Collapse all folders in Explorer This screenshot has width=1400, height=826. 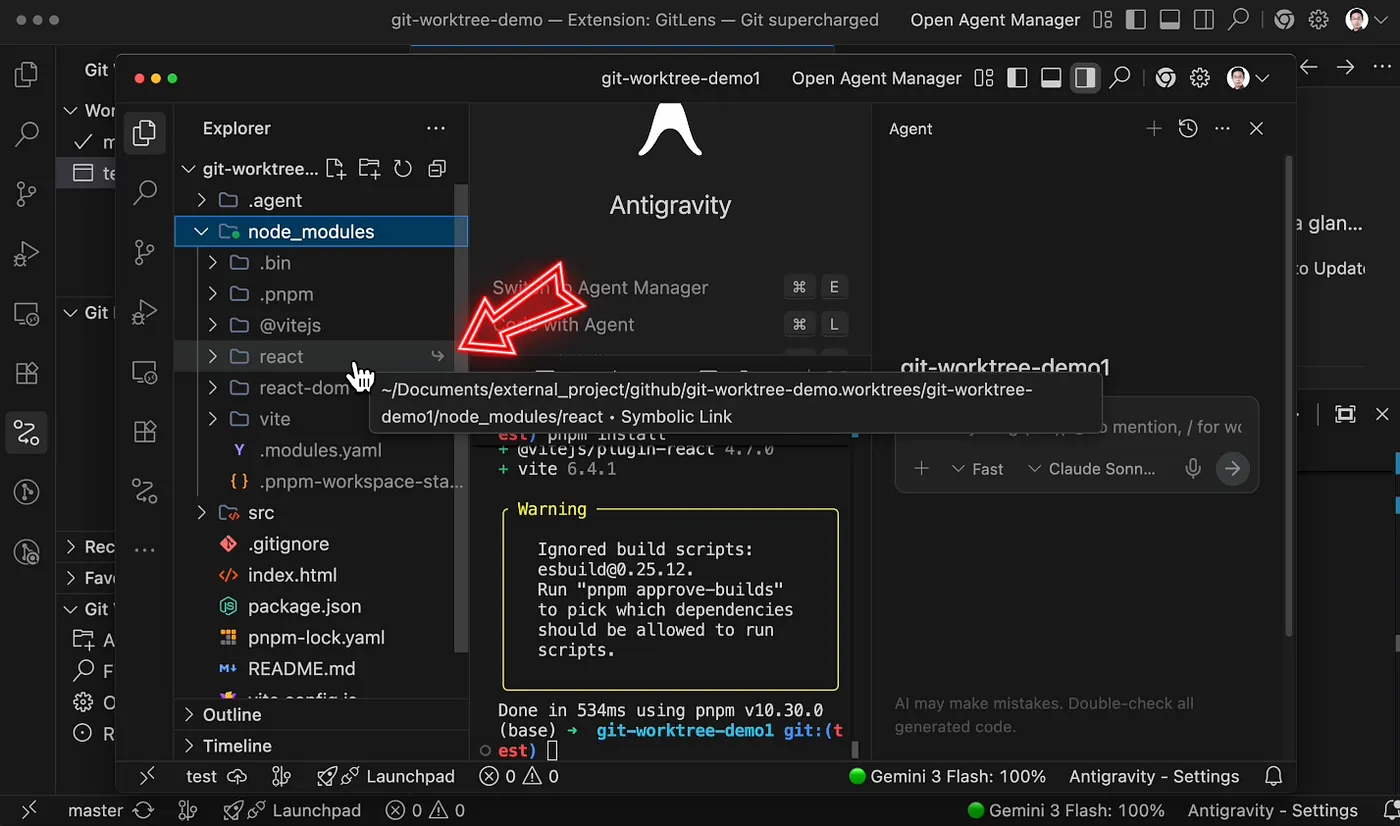click(437, 168)
